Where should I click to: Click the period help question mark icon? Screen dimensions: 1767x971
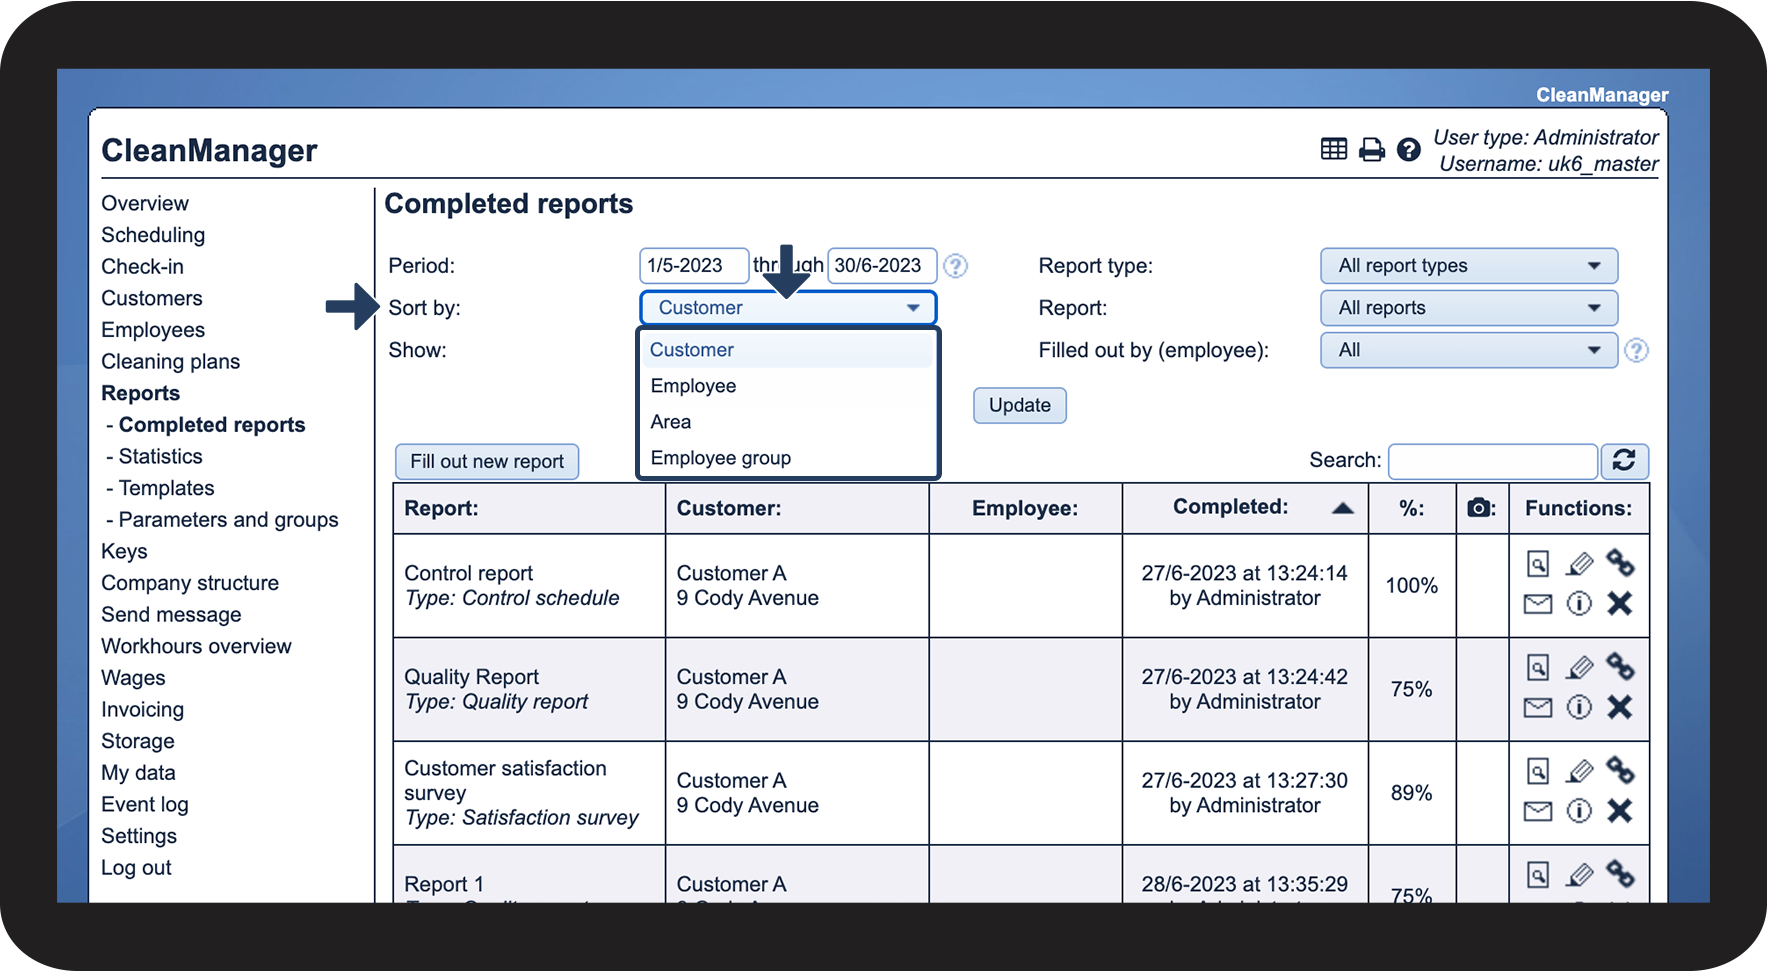click(x=955, y=266)
